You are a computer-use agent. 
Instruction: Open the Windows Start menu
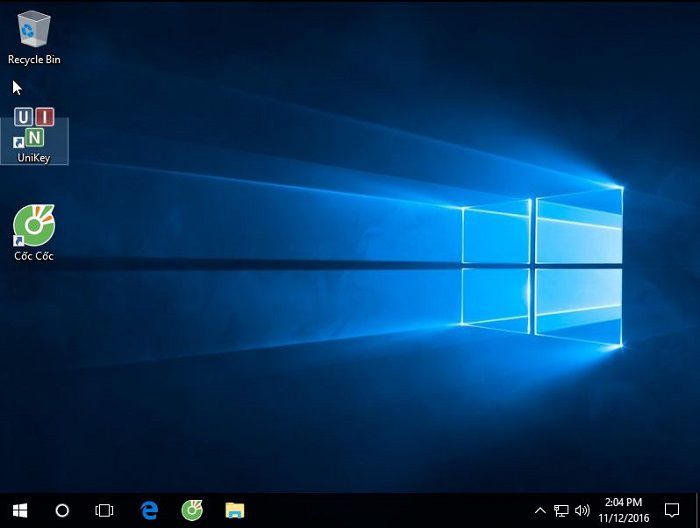pyautogui.click(x=20, y=511)
